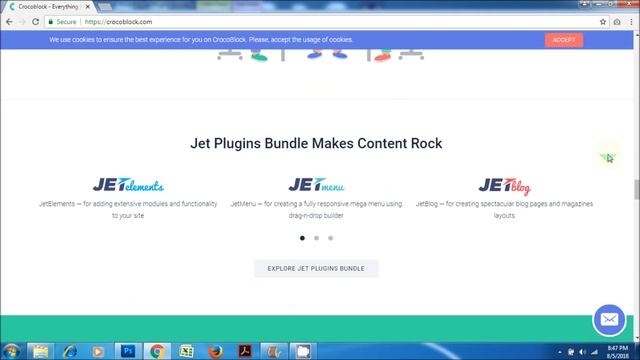Open Photoshop from the taskbar

(128, 351)
